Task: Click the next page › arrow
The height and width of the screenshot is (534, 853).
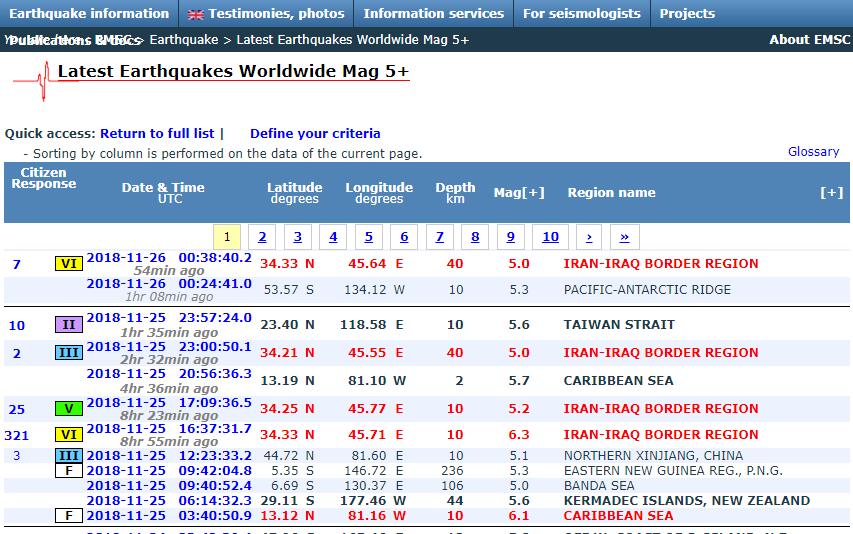Action: point(589,237)
